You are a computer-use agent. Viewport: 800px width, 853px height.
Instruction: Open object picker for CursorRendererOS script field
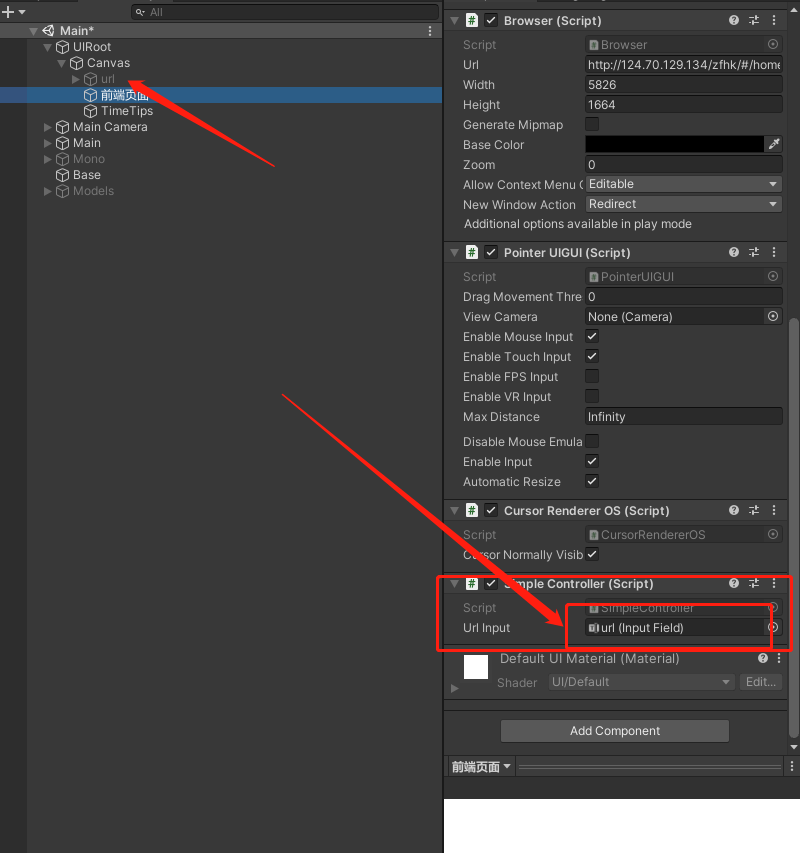coord(772,534)
